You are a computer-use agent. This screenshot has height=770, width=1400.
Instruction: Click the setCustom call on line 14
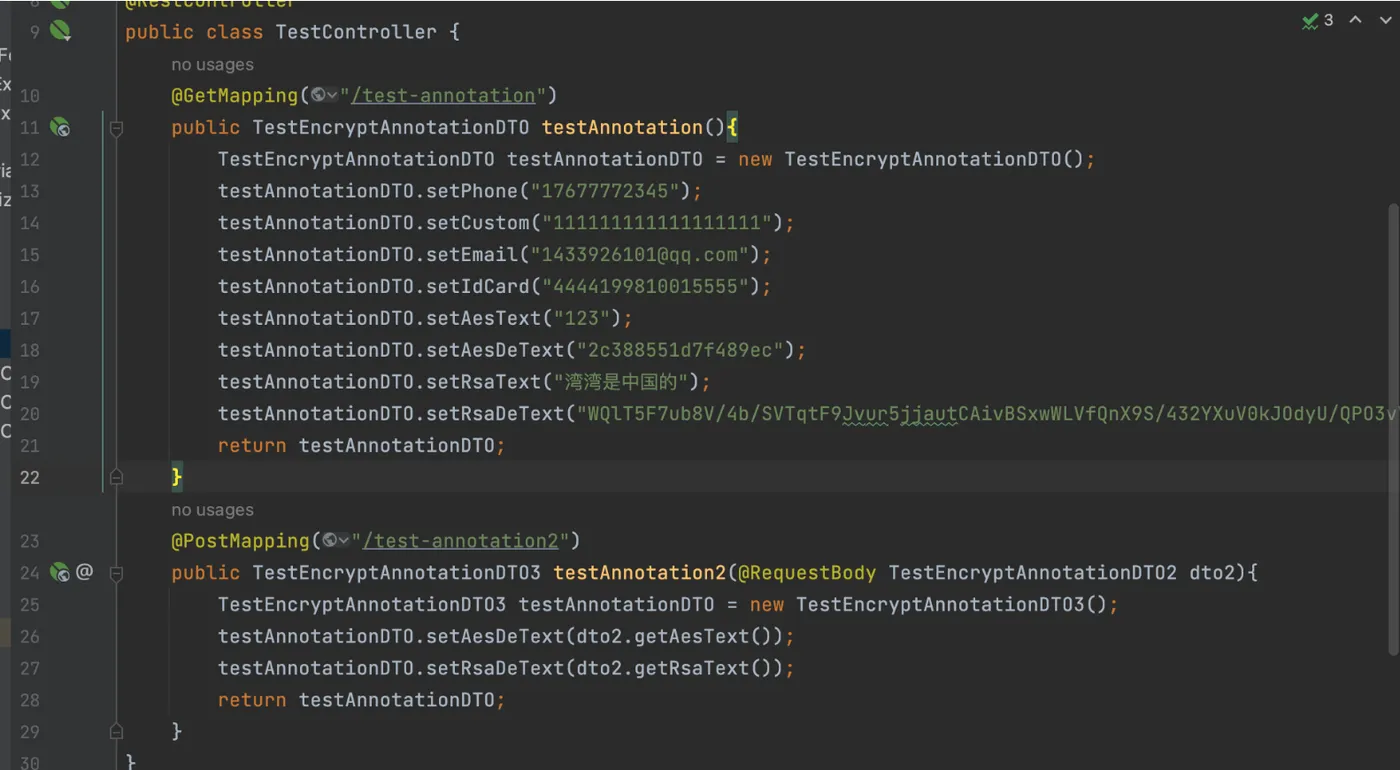[477, 223]
